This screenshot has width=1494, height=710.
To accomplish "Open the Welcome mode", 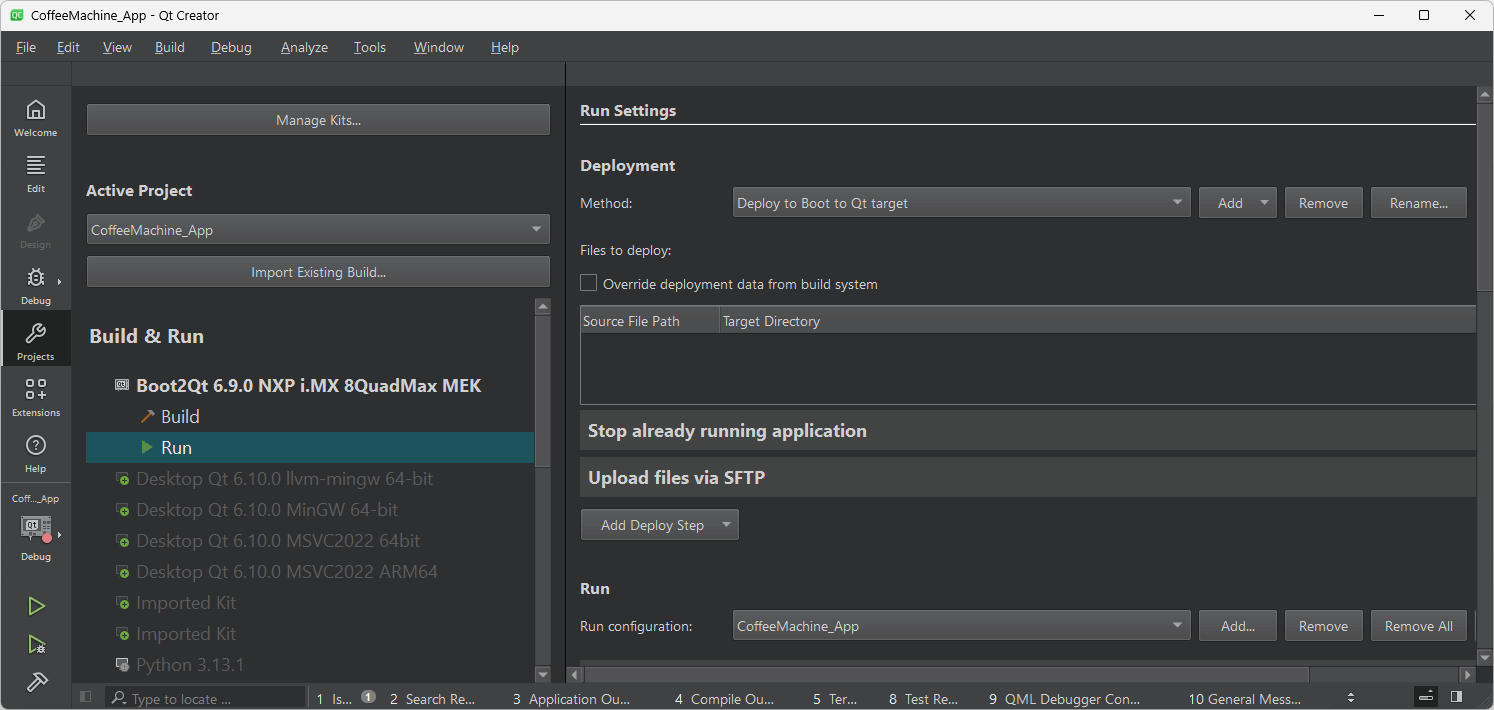I will click(35, 117).
